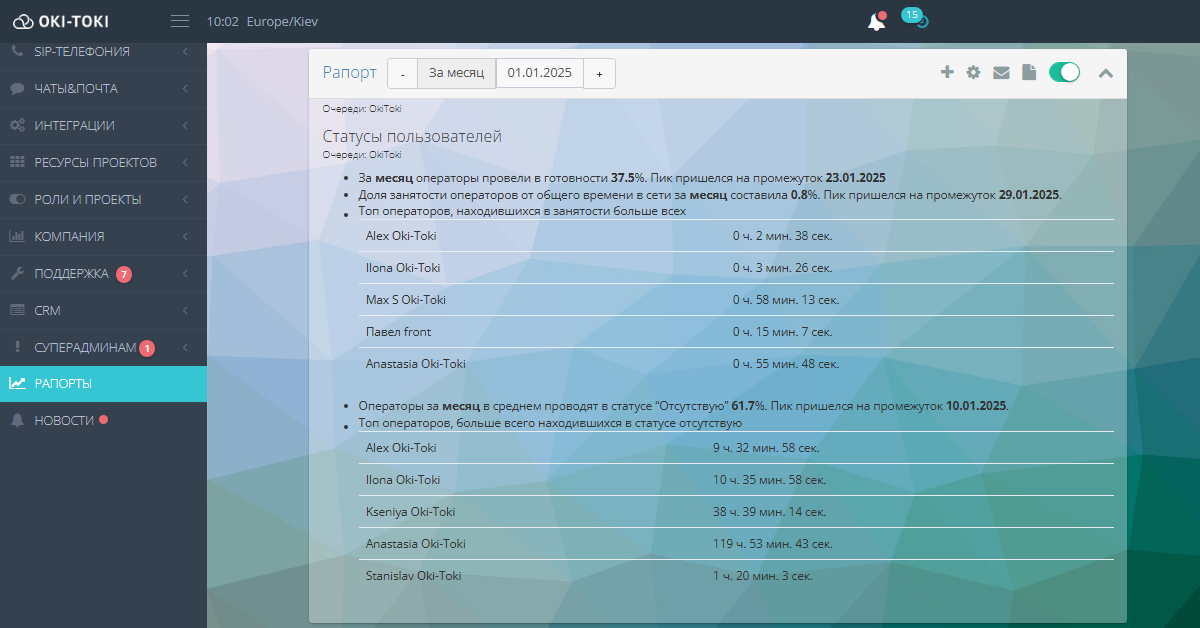Go to next period with plus button

tap(600, 73)
